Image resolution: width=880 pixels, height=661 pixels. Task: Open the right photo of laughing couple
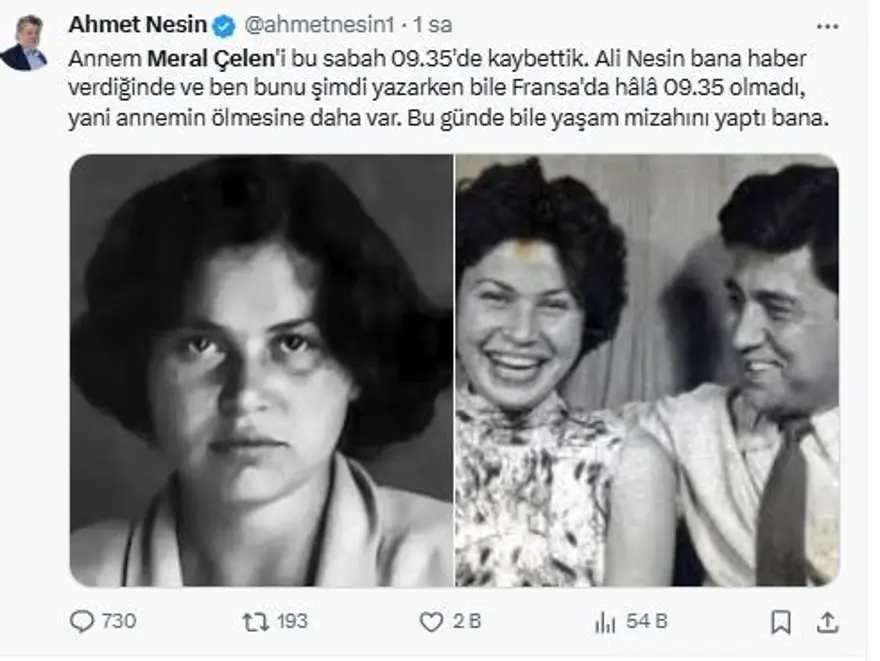[x=647, y=370]
